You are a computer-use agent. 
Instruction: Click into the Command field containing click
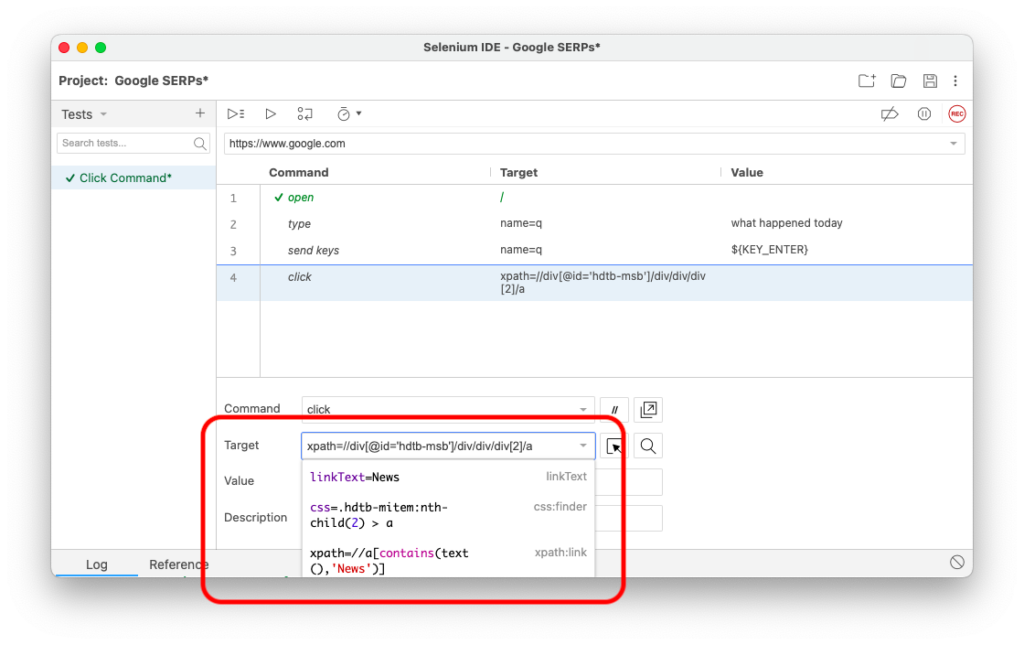tap(448, 409)
